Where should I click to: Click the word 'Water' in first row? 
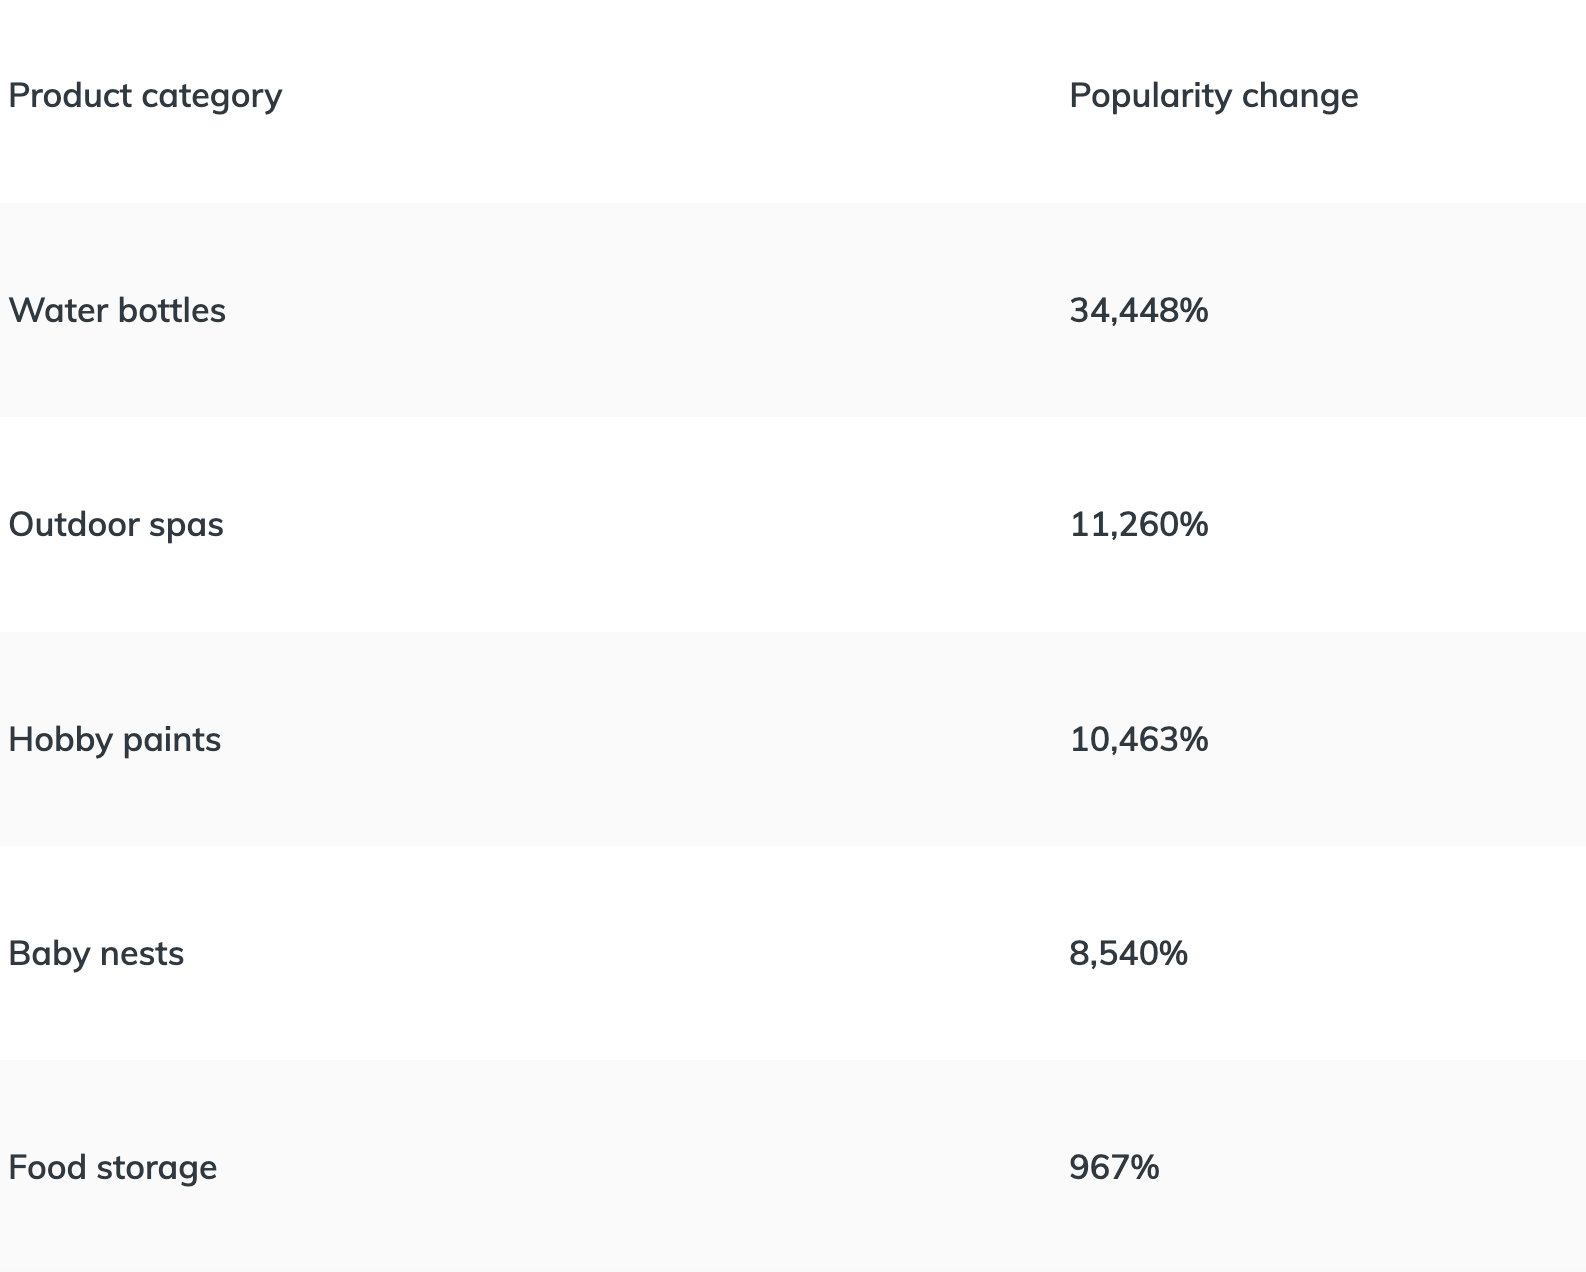point(58,310)
